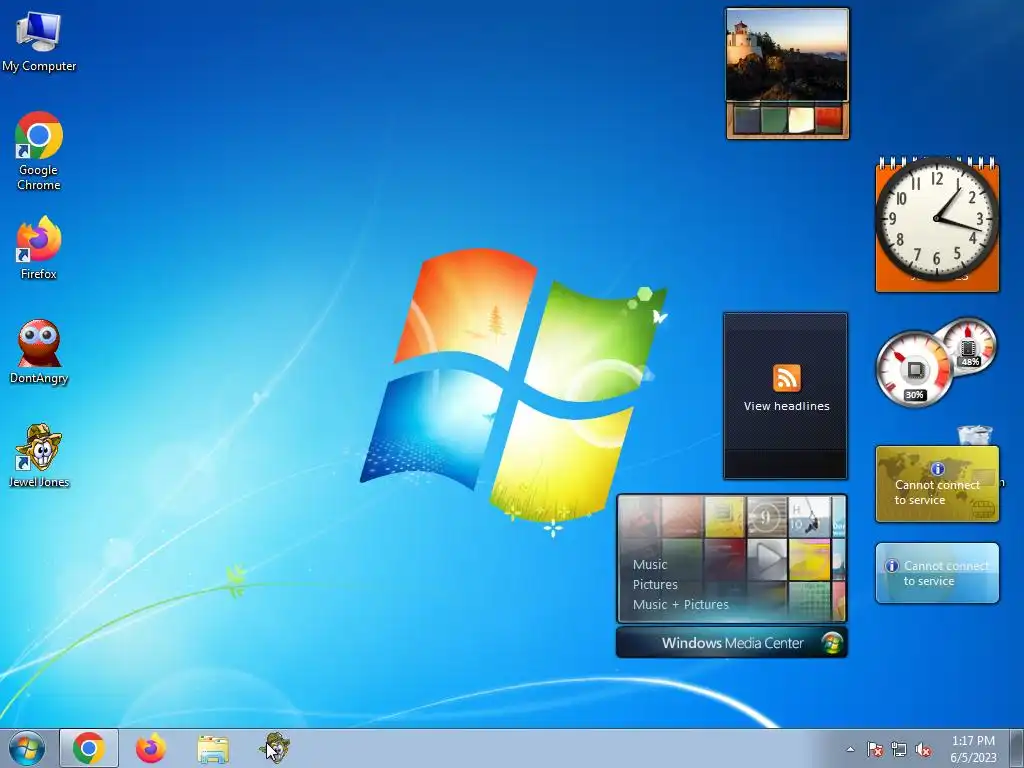
Task: Click View headlines in feed gadget
Action: 786,406
